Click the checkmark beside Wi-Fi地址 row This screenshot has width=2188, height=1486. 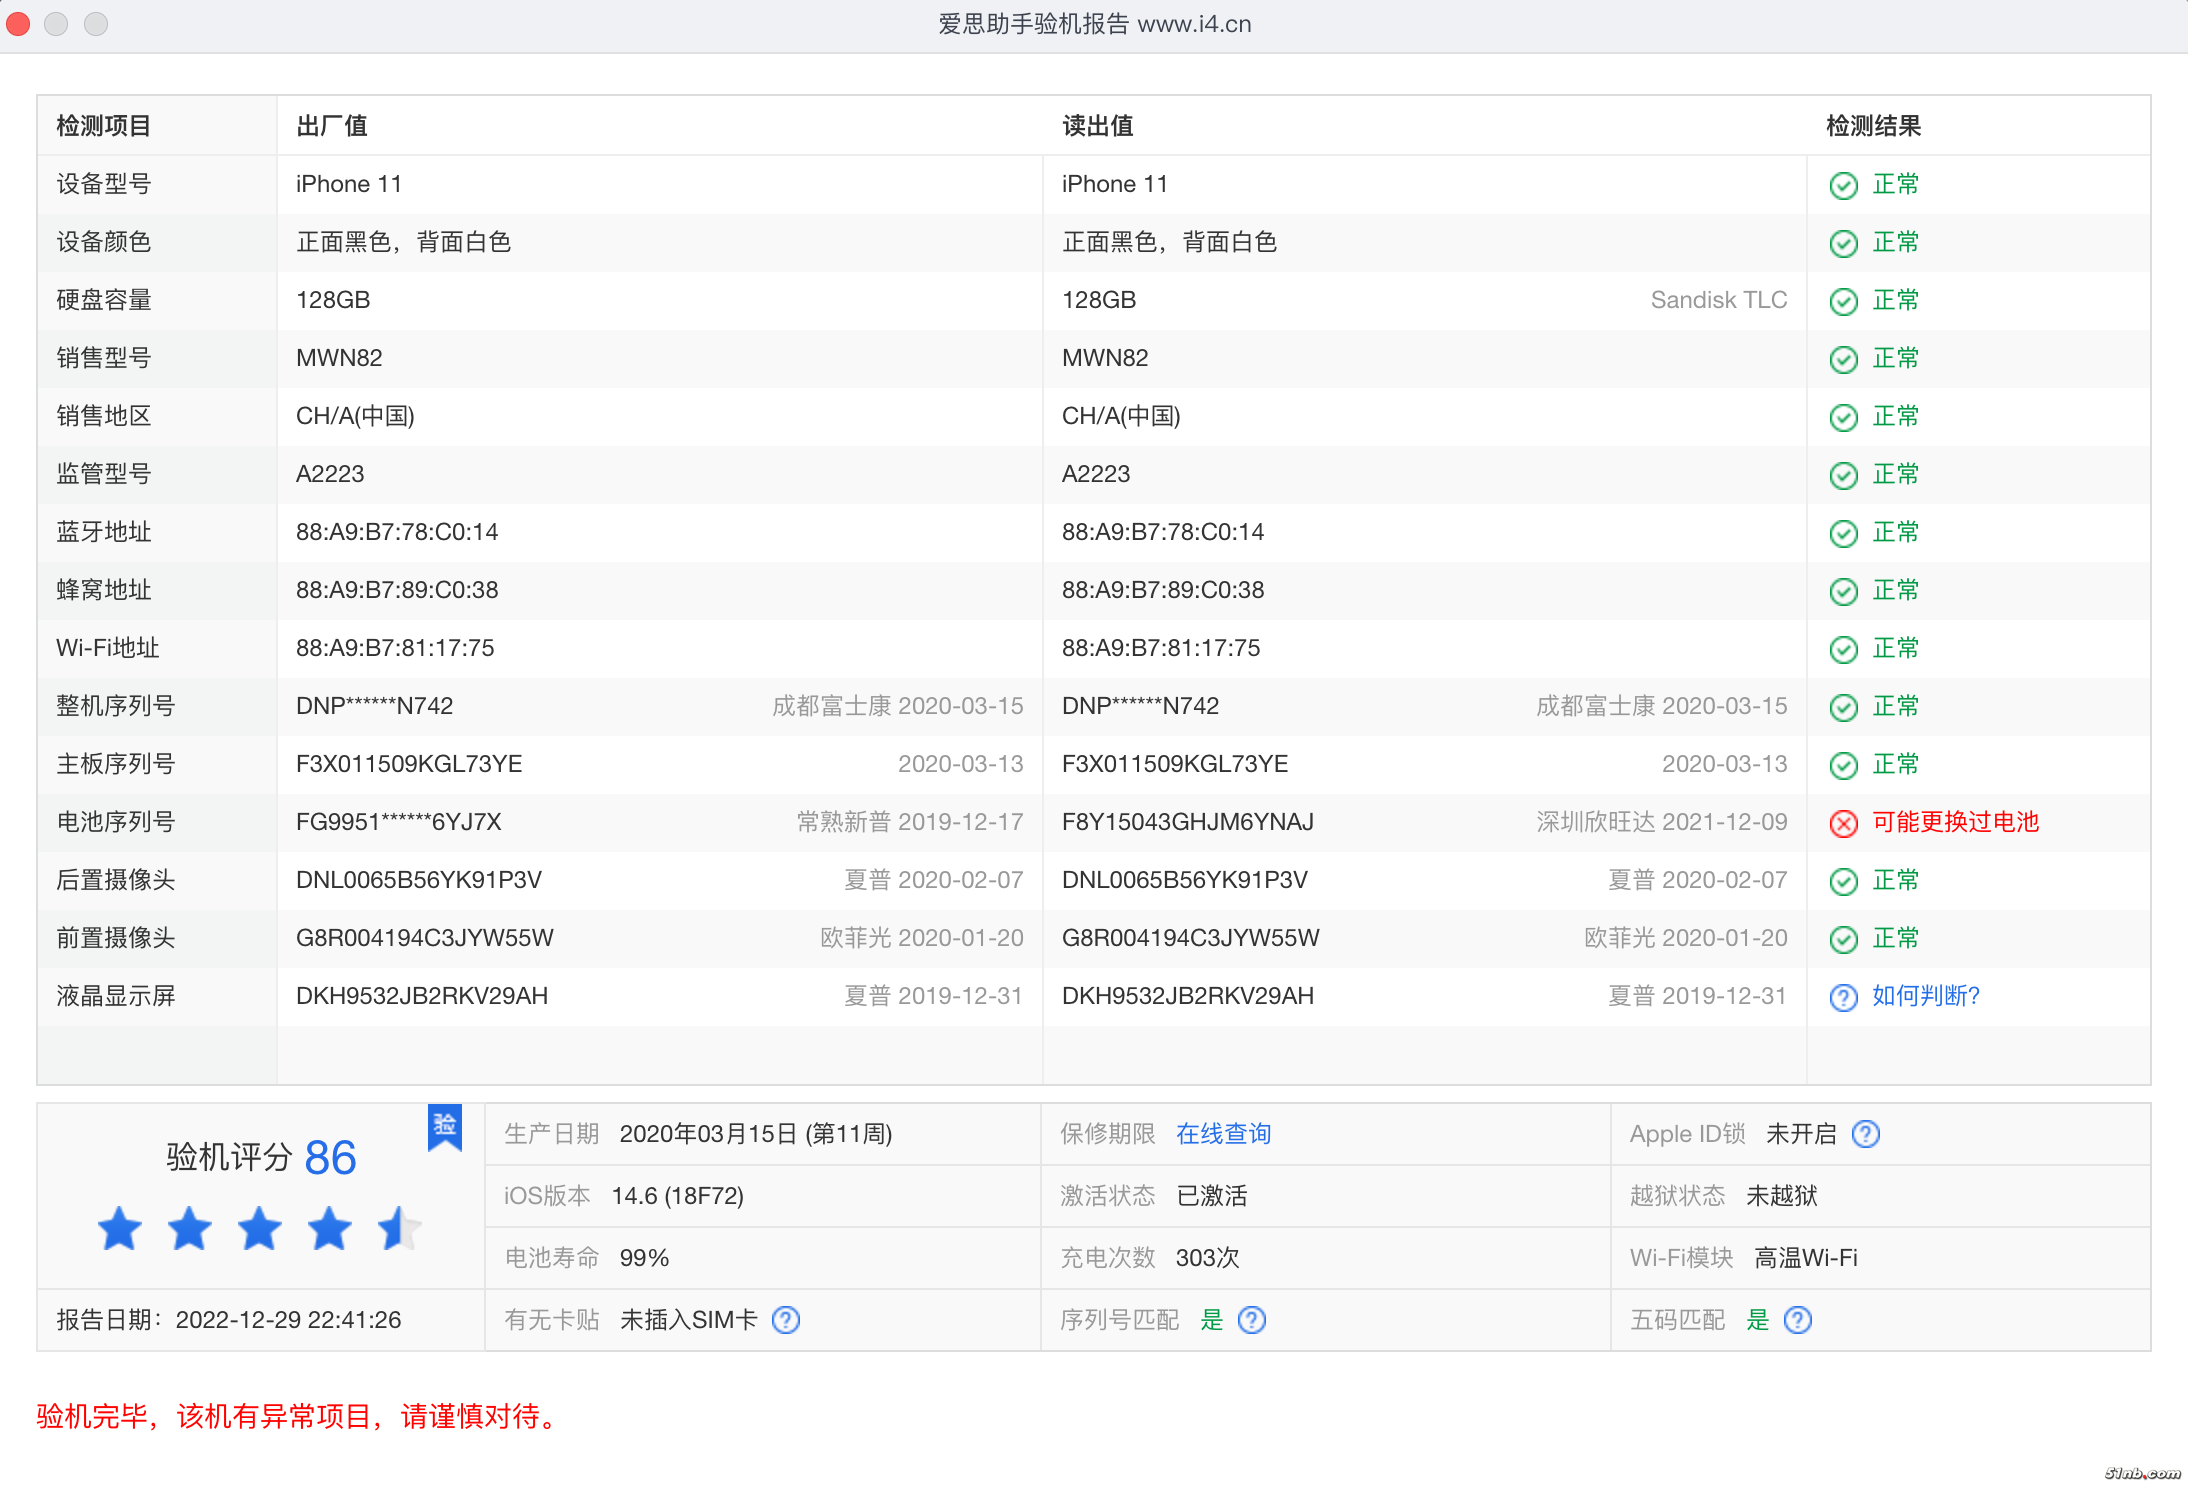pos(1843,648)
